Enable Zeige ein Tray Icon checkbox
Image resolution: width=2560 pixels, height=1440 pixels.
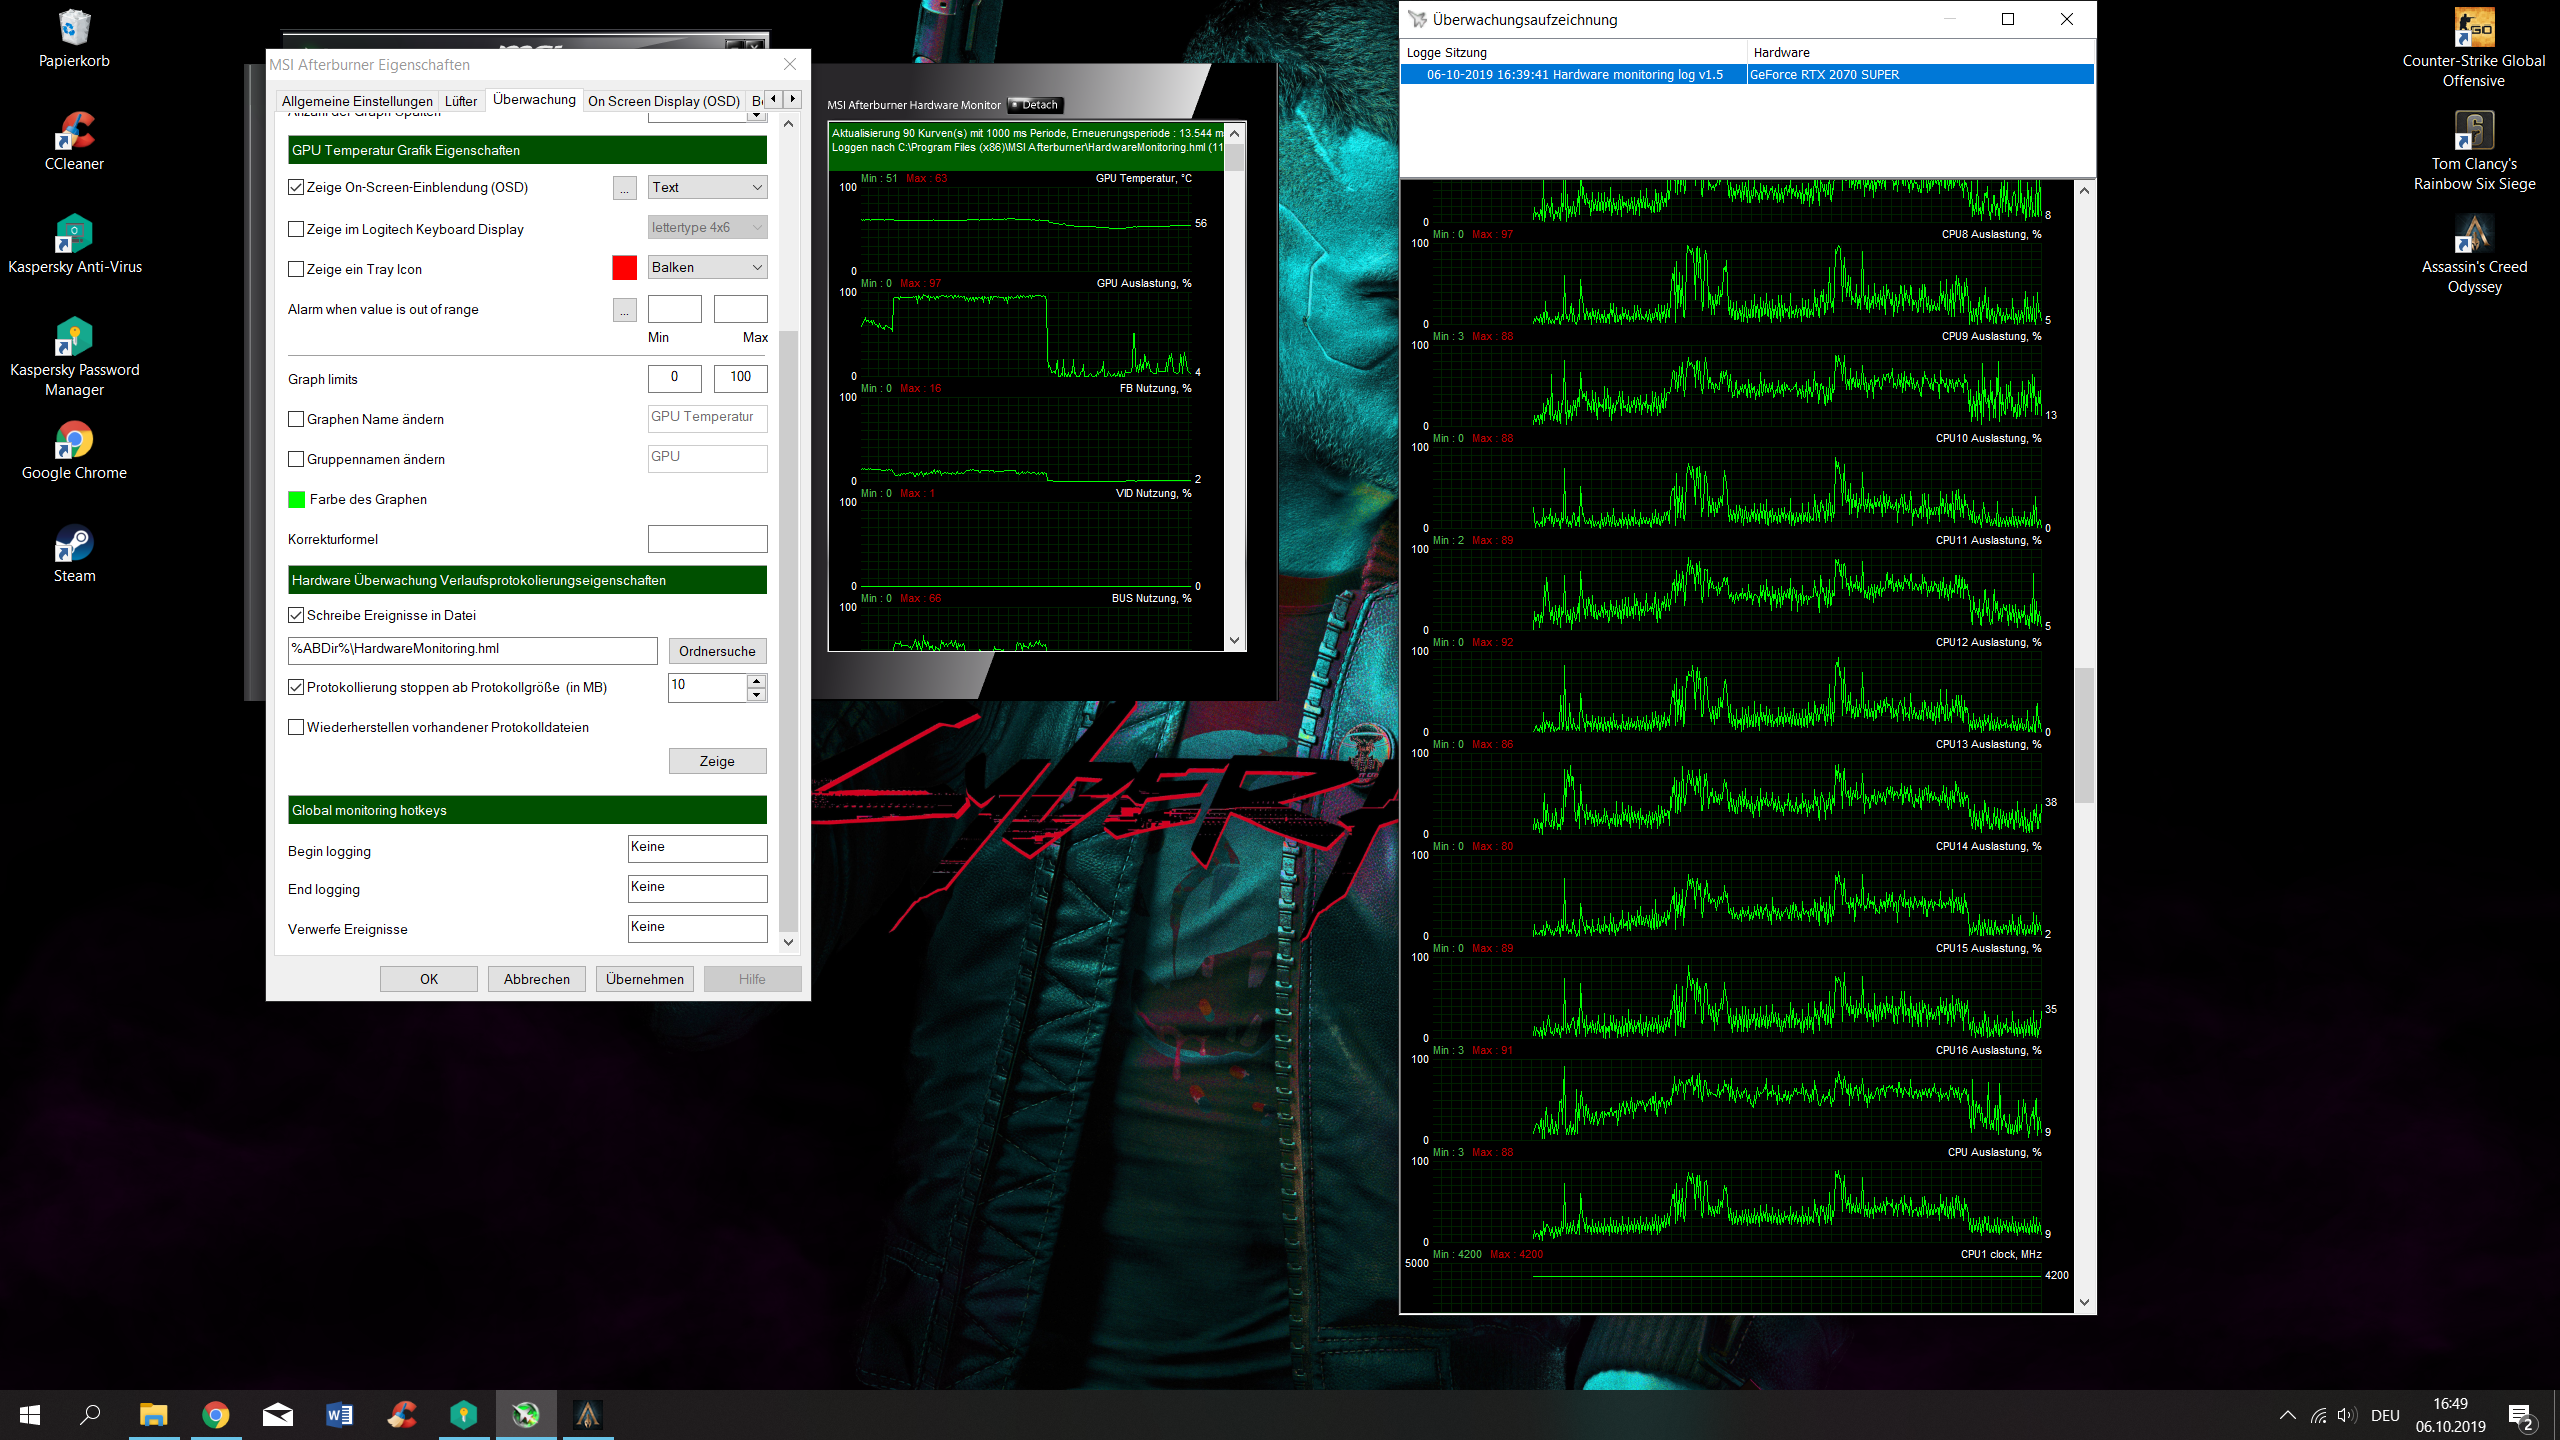tap(296, 269)
